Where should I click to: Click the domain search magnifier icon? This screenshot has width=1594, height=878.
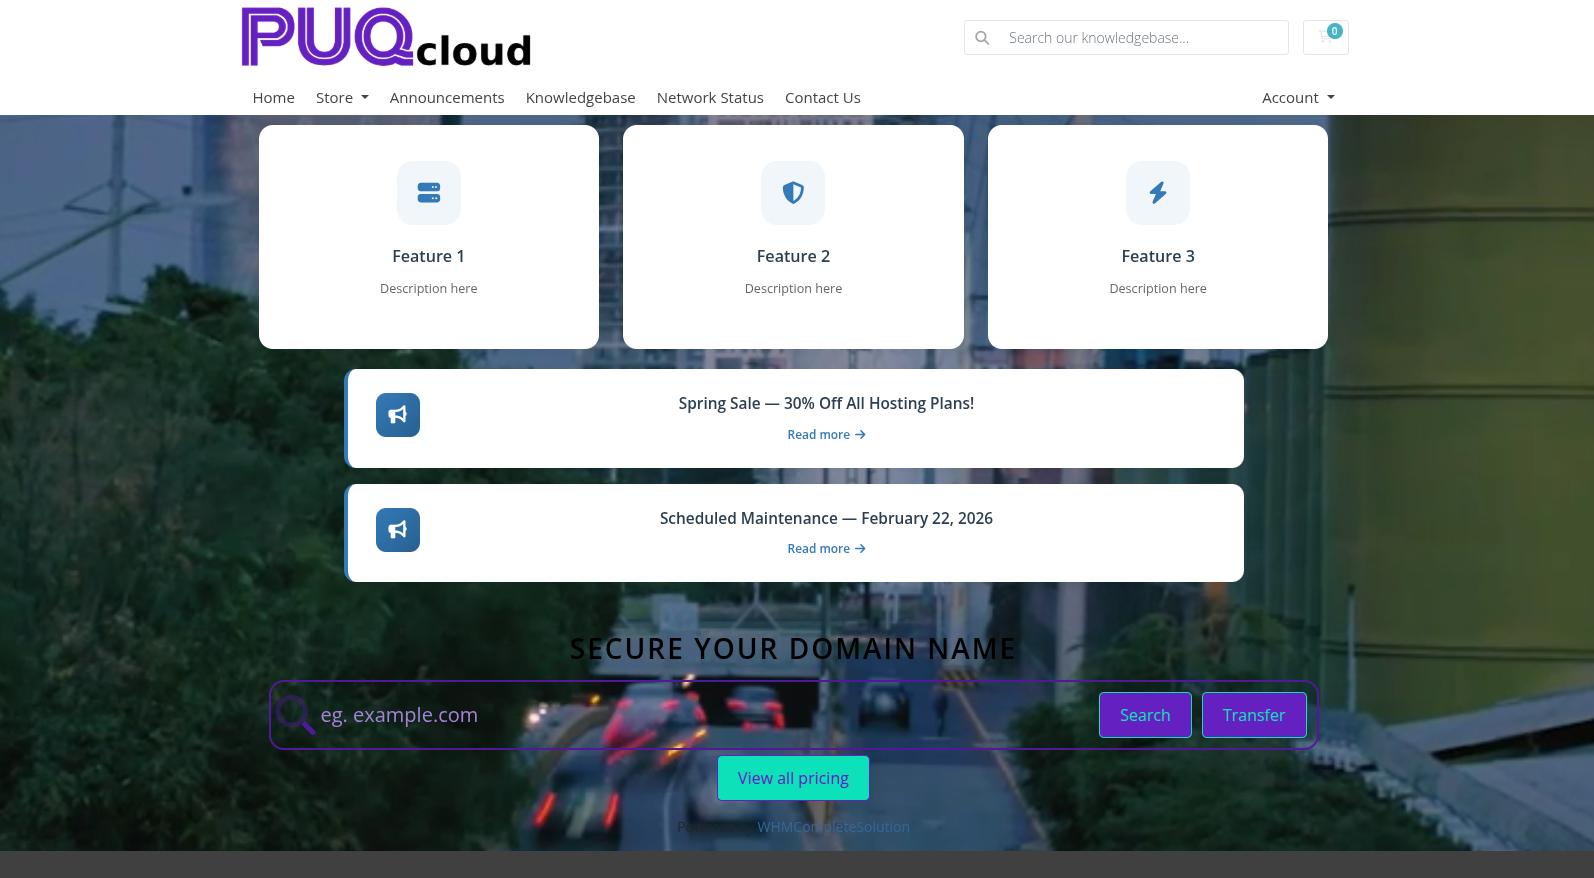(295, 715)
